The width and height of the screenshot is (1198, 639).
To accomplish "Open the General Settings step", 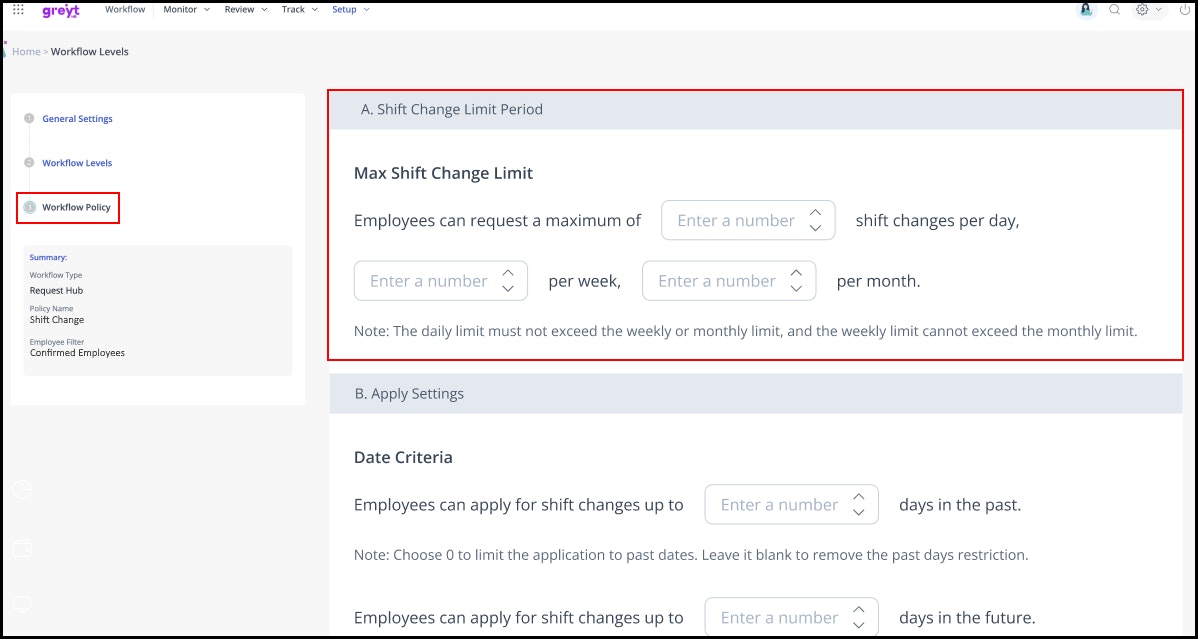I will click(77, 119).
